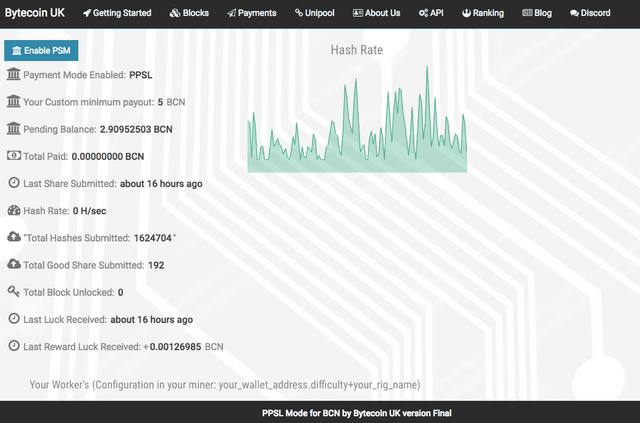Screen dimensions: 640x423
Task: Click the 5 BCN custom minimum payout value
Action: coord(171,102)
